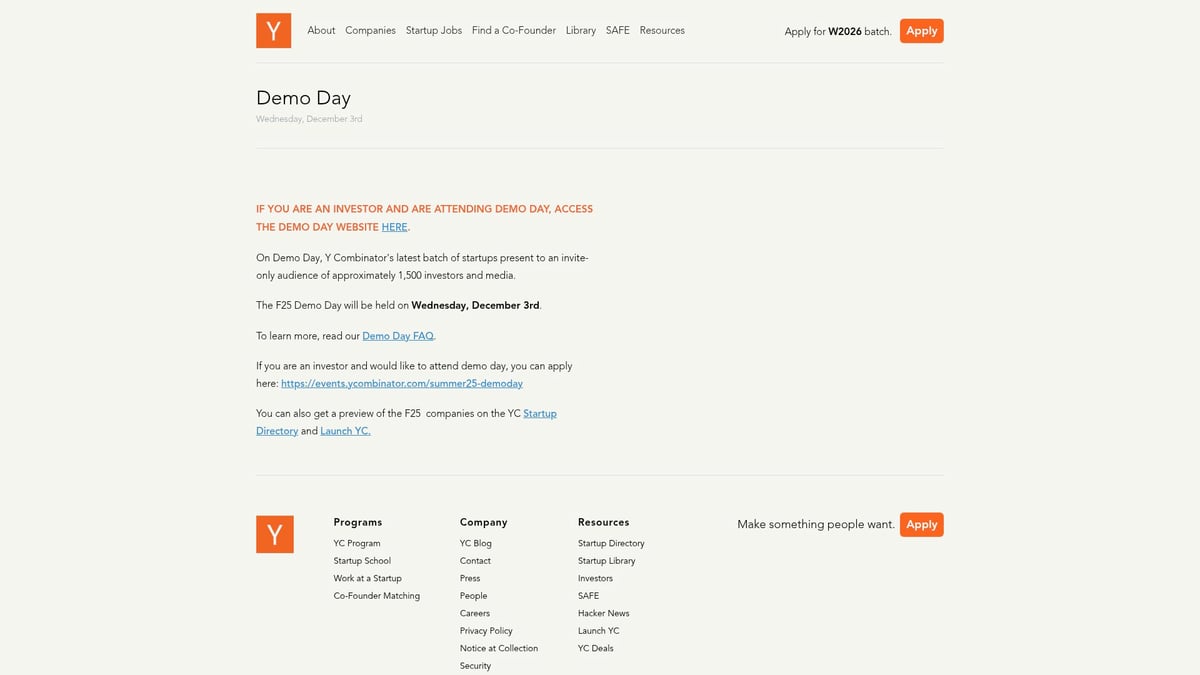Select SAFE in the top navigation
Image resolution: width=1200 pixels, height=675 pixels.
[618, 31]
